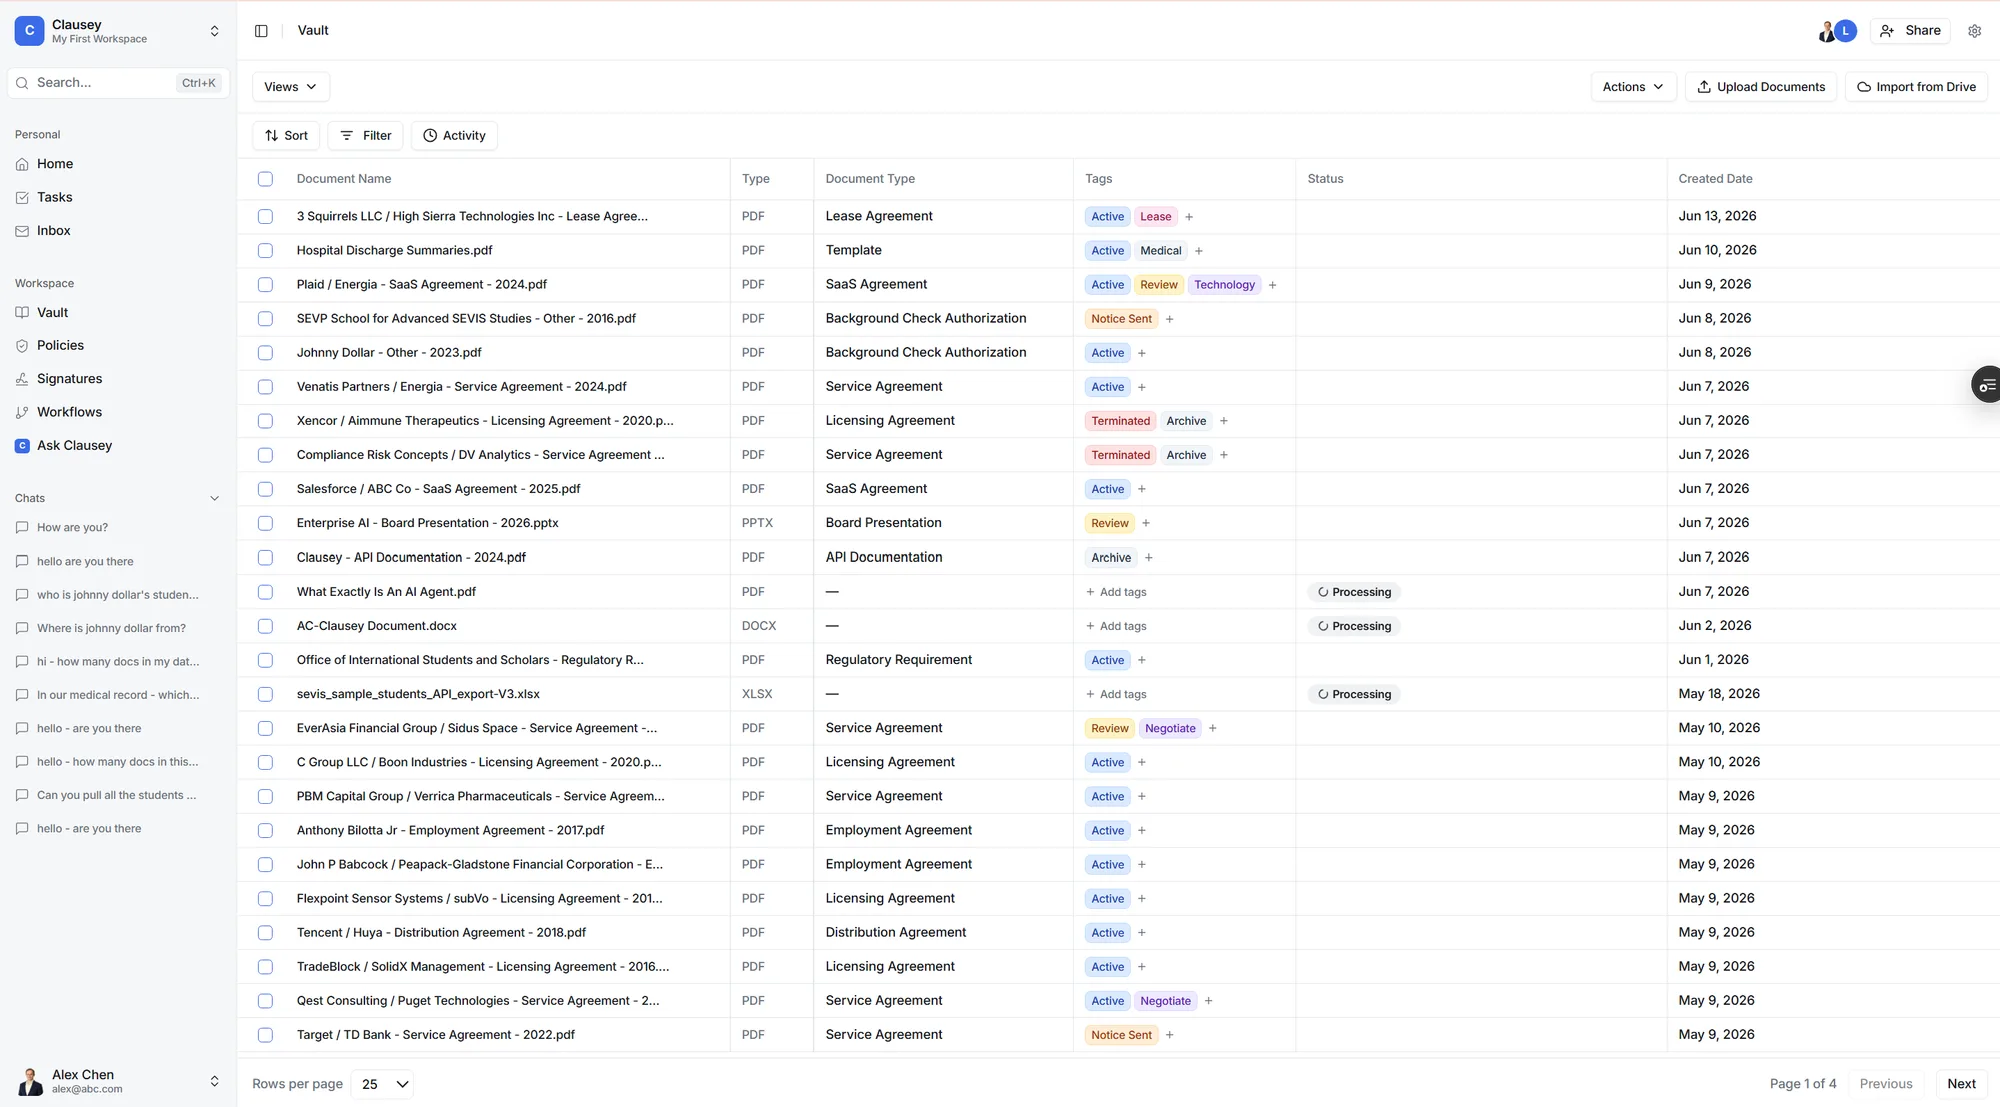Expand Alex Chen account menu
Viewport: 2000px width, 1107px height.
(x=214, y=1081)
